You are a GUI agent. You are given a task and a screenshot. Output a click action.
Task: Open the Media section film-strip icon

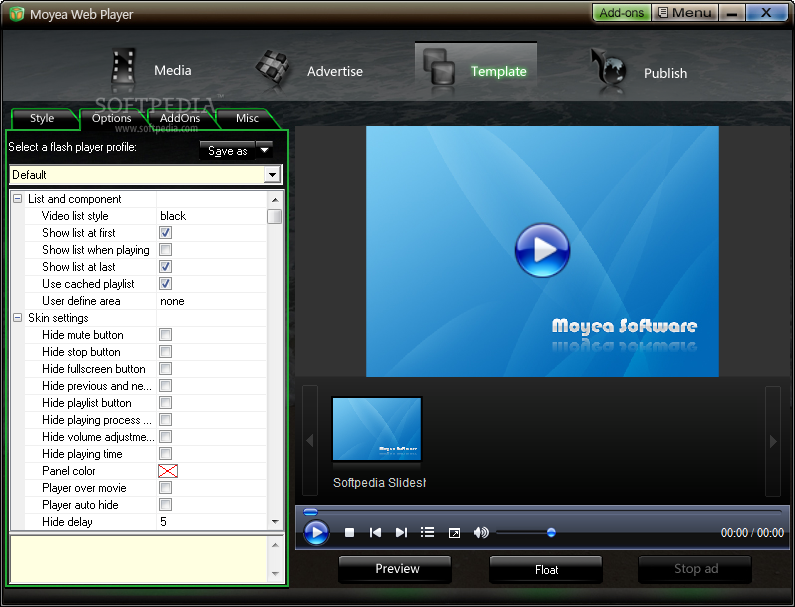[x=123, y=66]
